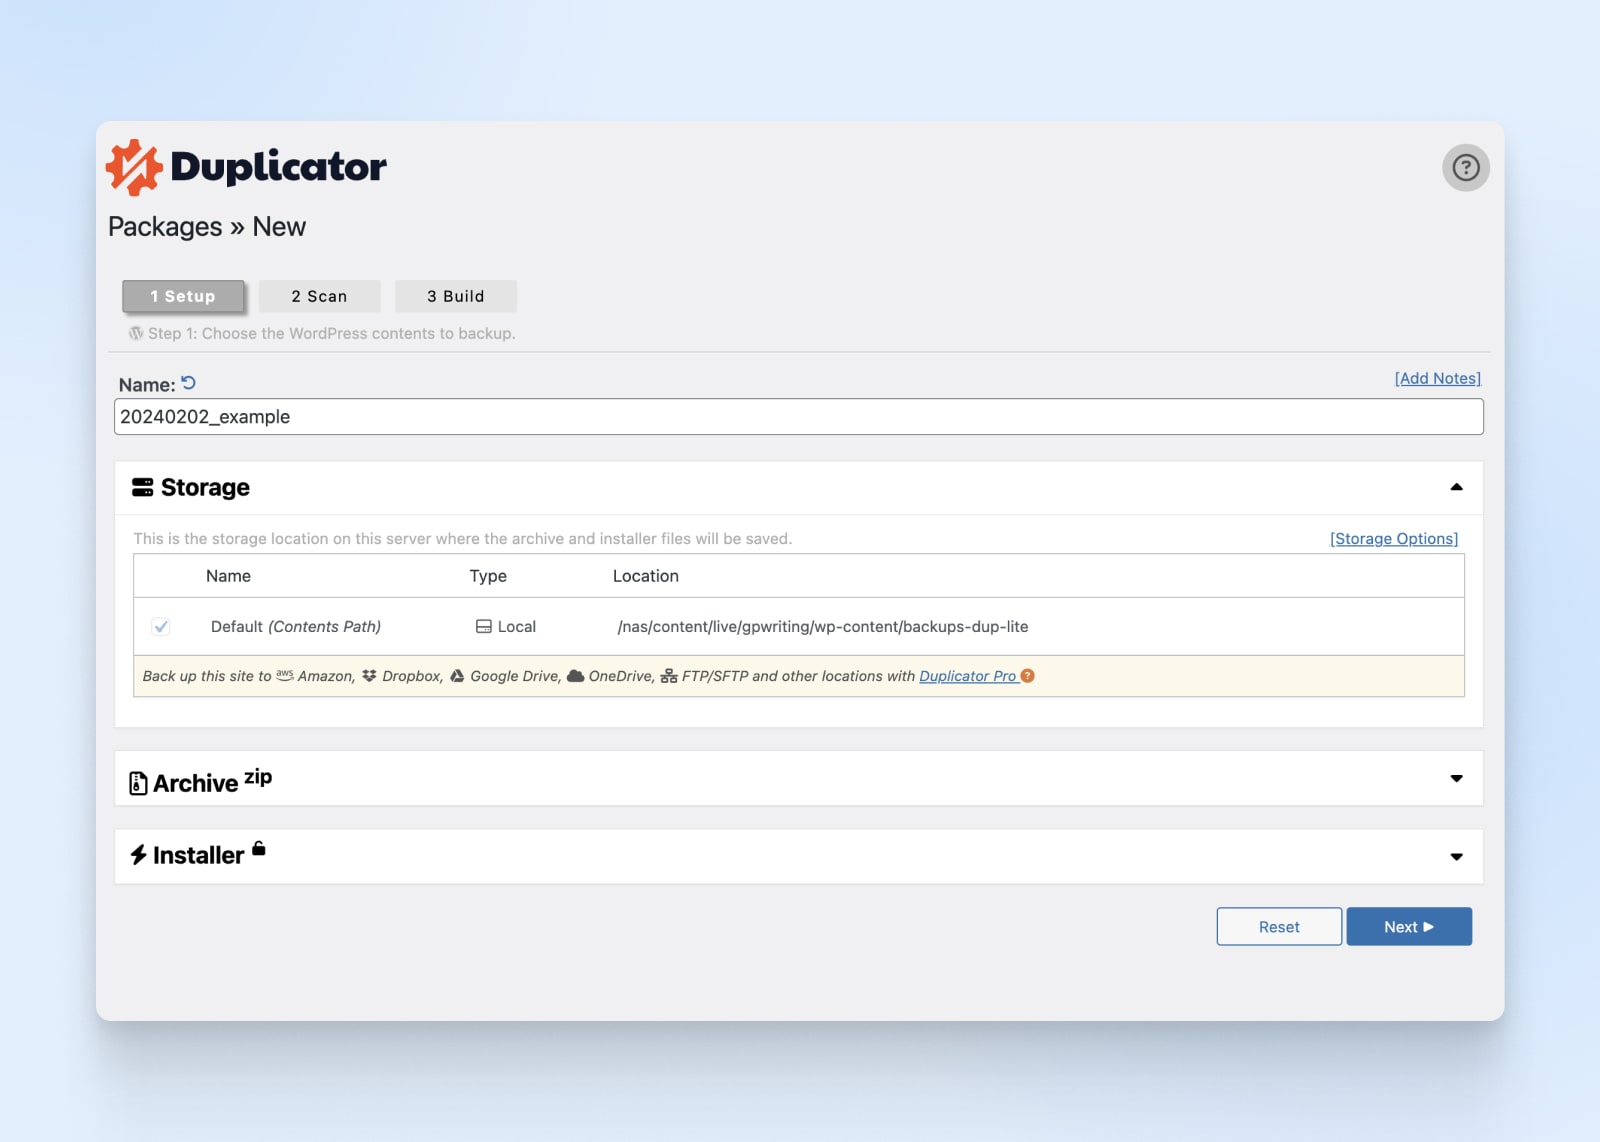
Task: Switch to the 3 Build step tab
Action: point(455,296)
